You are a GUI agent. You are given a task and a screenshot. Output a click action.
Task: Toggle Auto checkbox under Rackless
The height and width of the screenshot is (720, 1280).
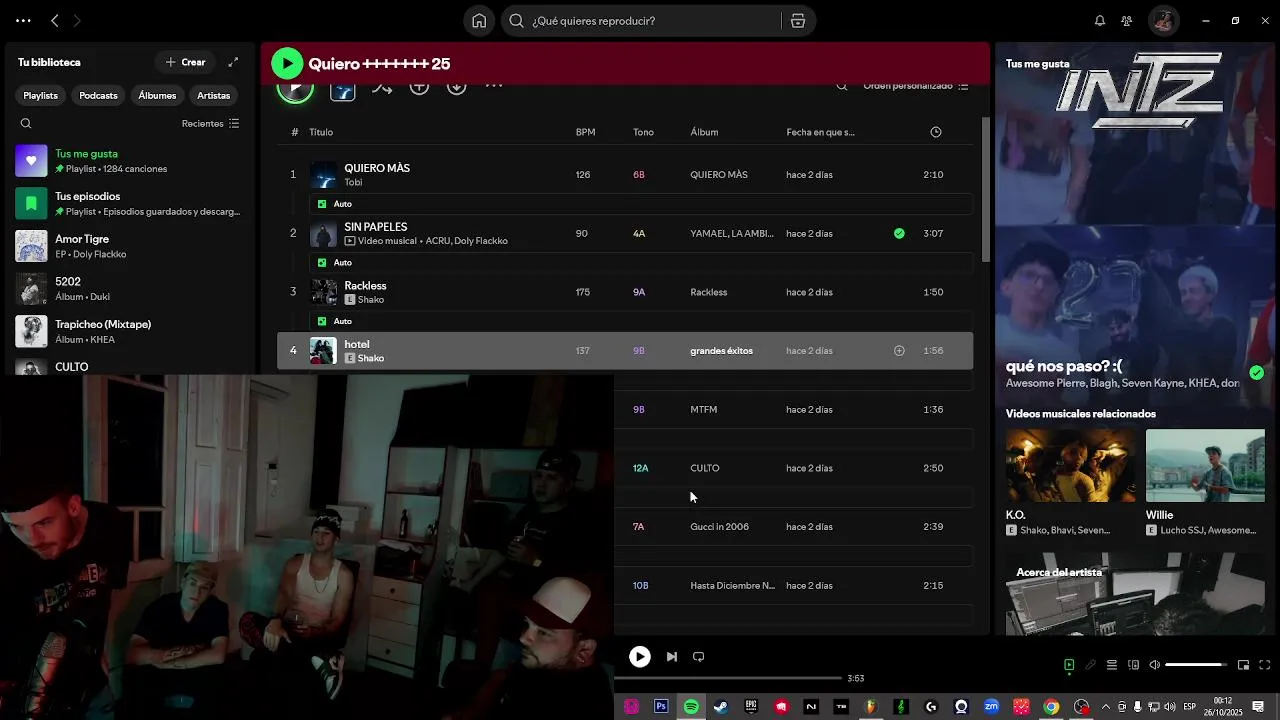coord(322,321)
